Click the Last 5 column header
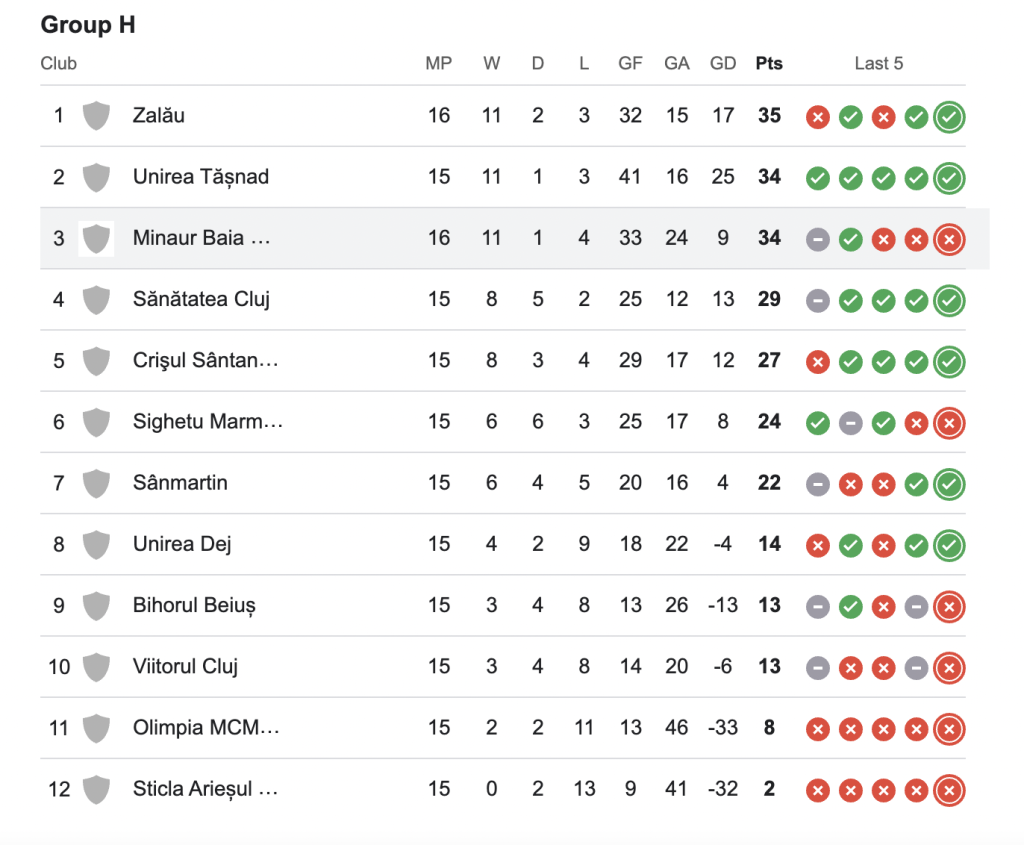The image size is (1024, 845). tap(879, 64)
